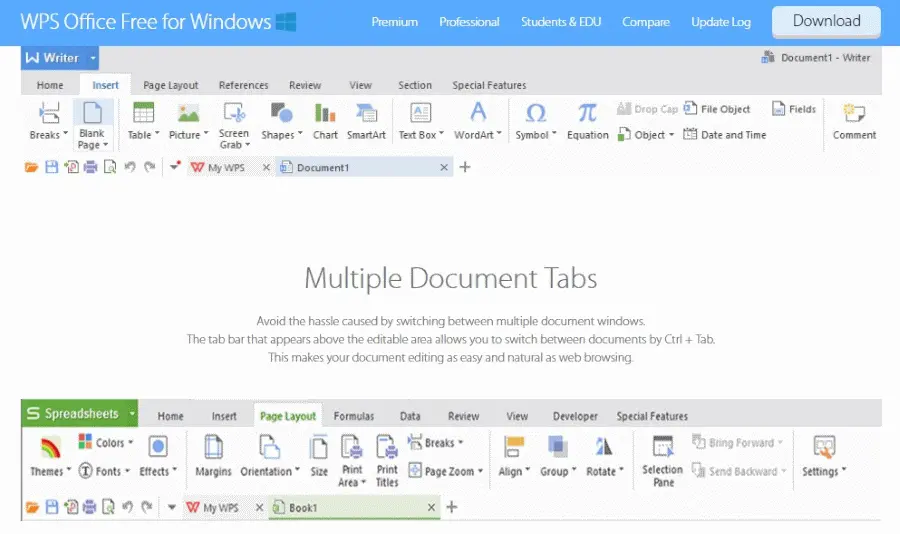Open the Align icon
The height and width of the screenshot is (534, 900).
tap(514, 447)
